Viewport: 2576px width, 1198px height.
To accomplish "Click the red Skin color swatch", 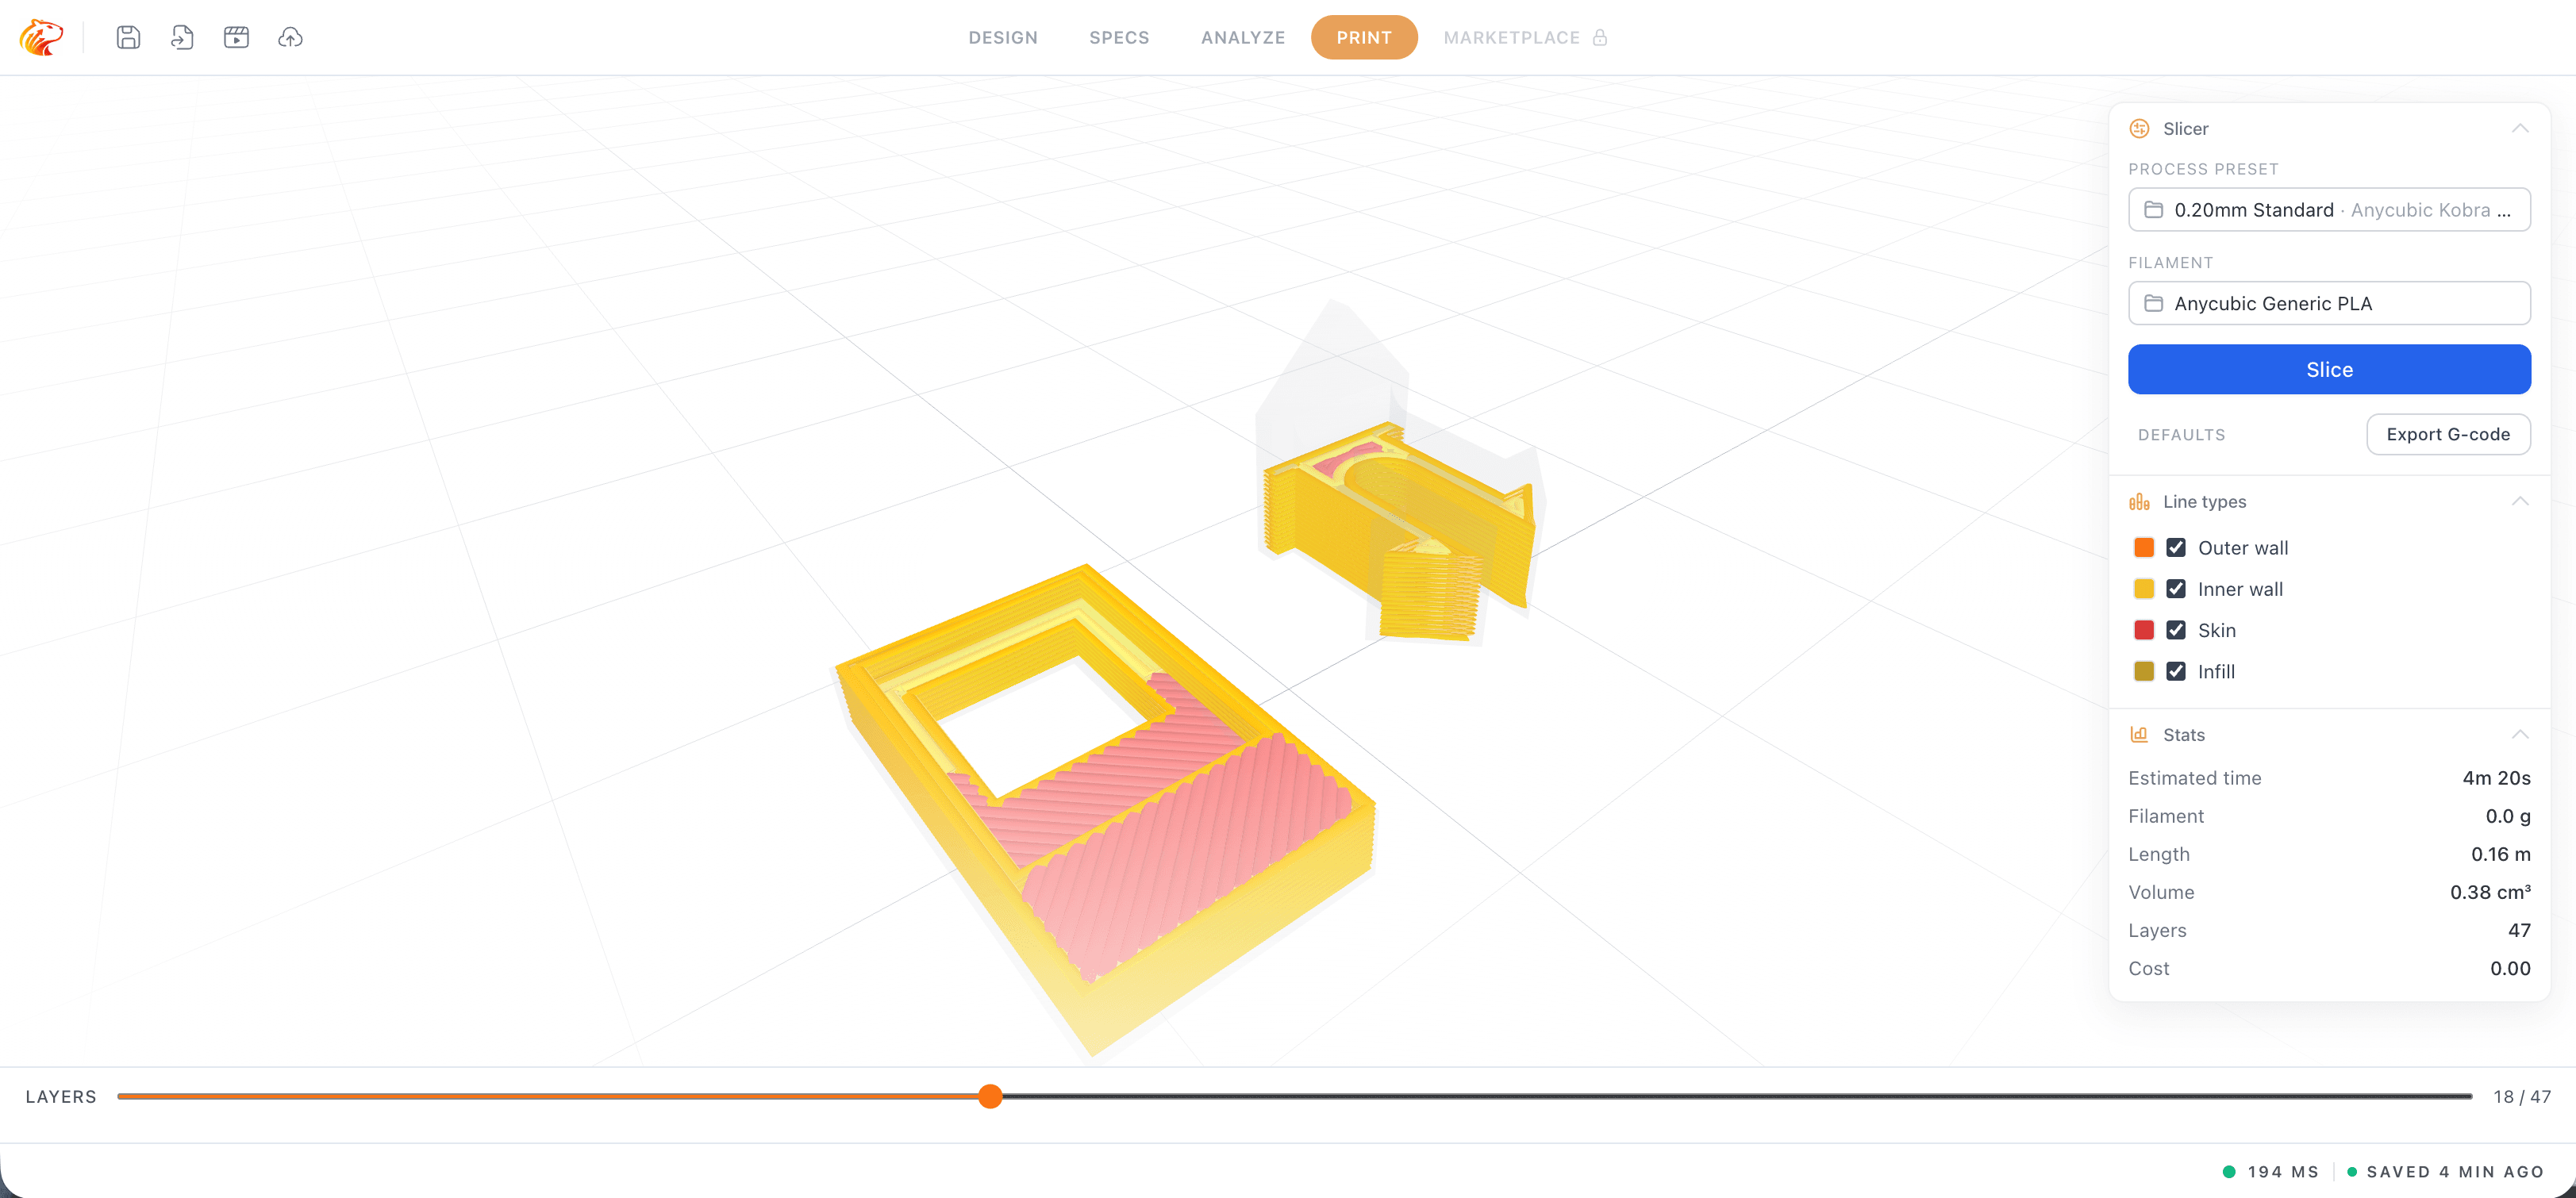I will (x=2143, y=630).
